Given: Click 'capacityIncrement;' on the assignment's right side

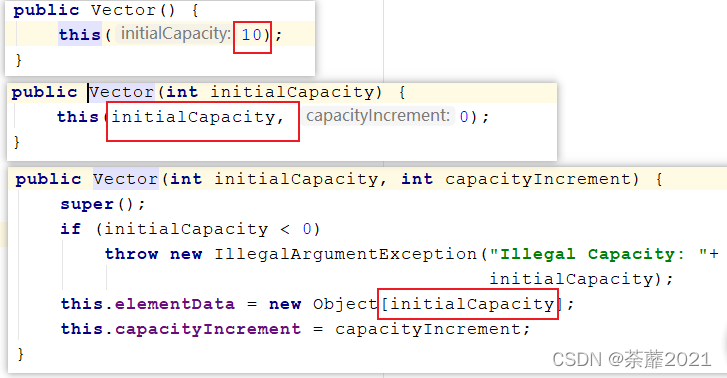Looking at the screenshot, I should coord(433,329).
